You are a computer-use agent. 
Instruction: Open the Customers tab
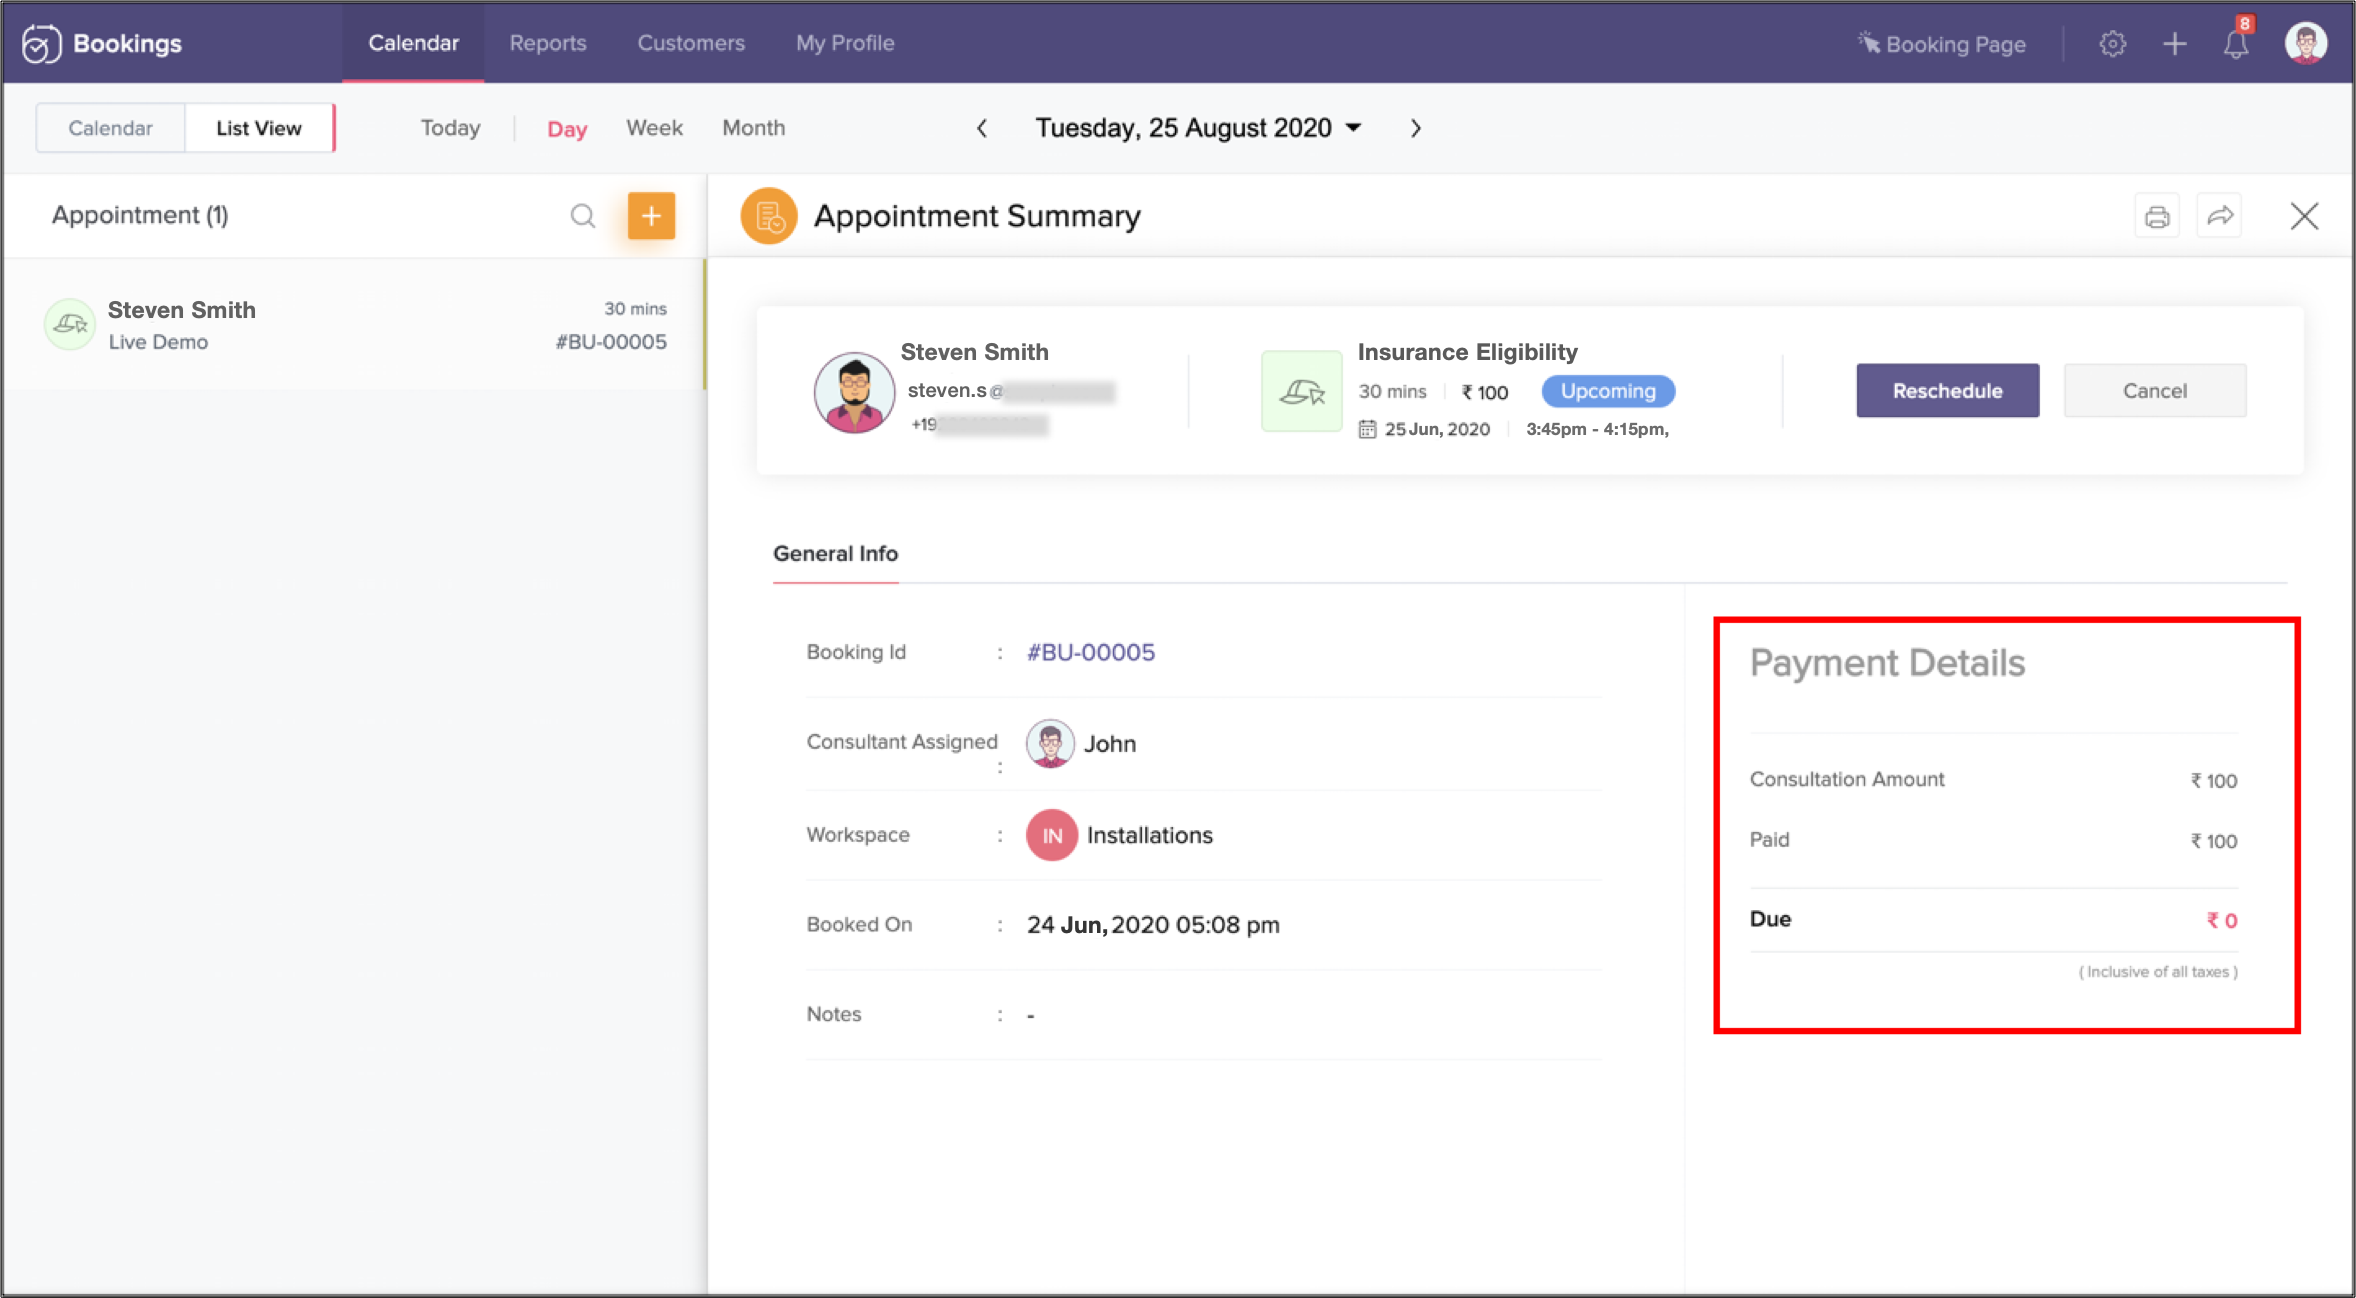[x=691, y=43]
